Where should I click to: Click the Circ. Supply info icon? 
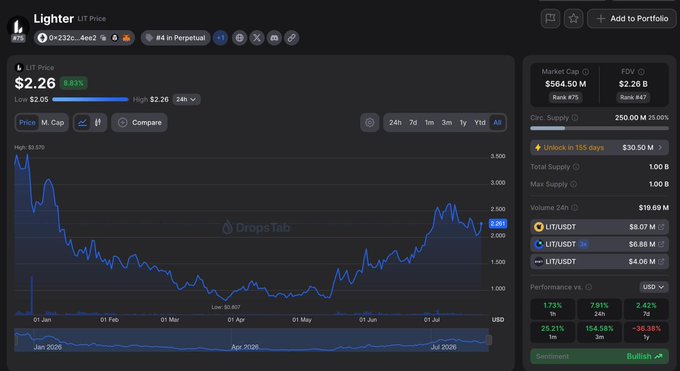(575, 118)
